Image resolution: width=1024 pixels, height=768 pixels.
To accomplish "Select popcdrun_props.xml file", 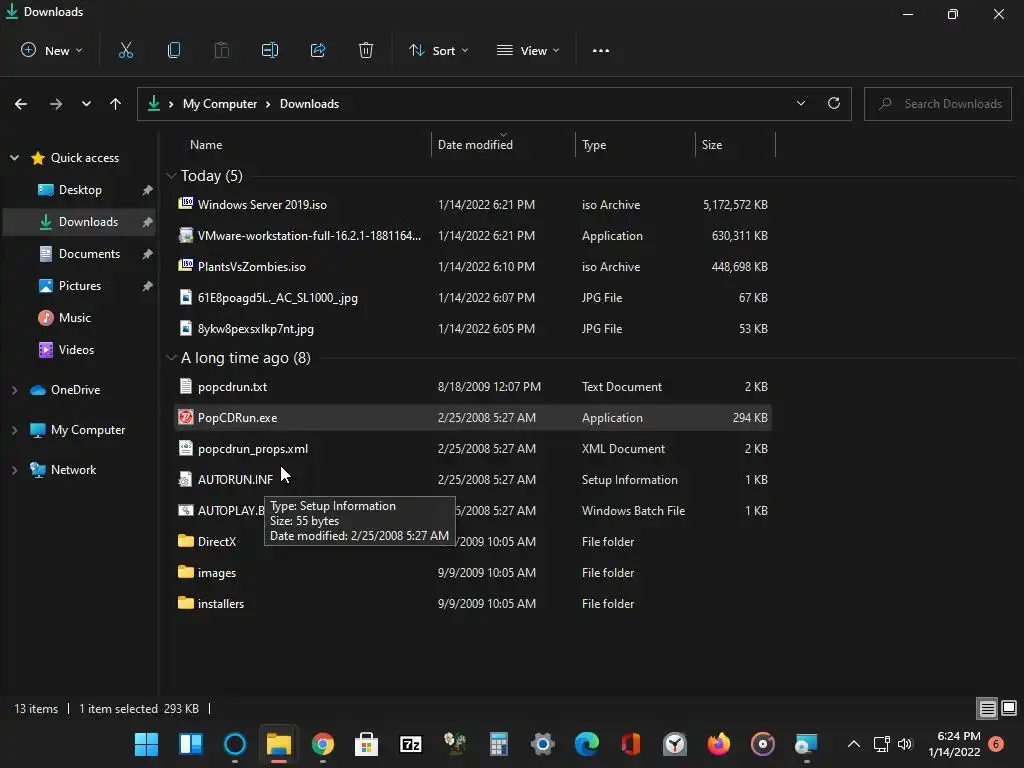I will (x=473, y=449).
